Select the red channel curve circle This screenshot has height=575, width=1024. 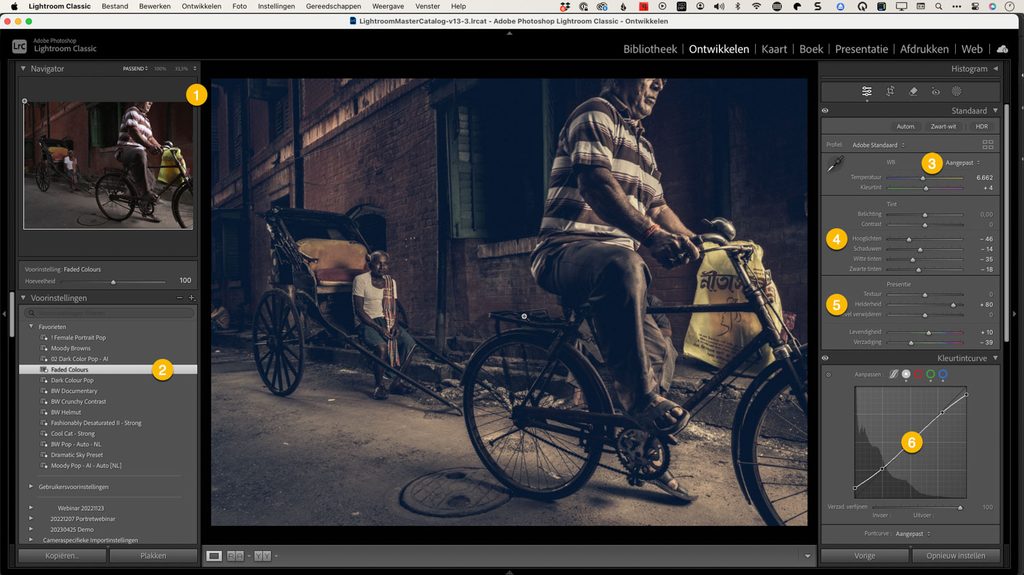coord(918,374)
